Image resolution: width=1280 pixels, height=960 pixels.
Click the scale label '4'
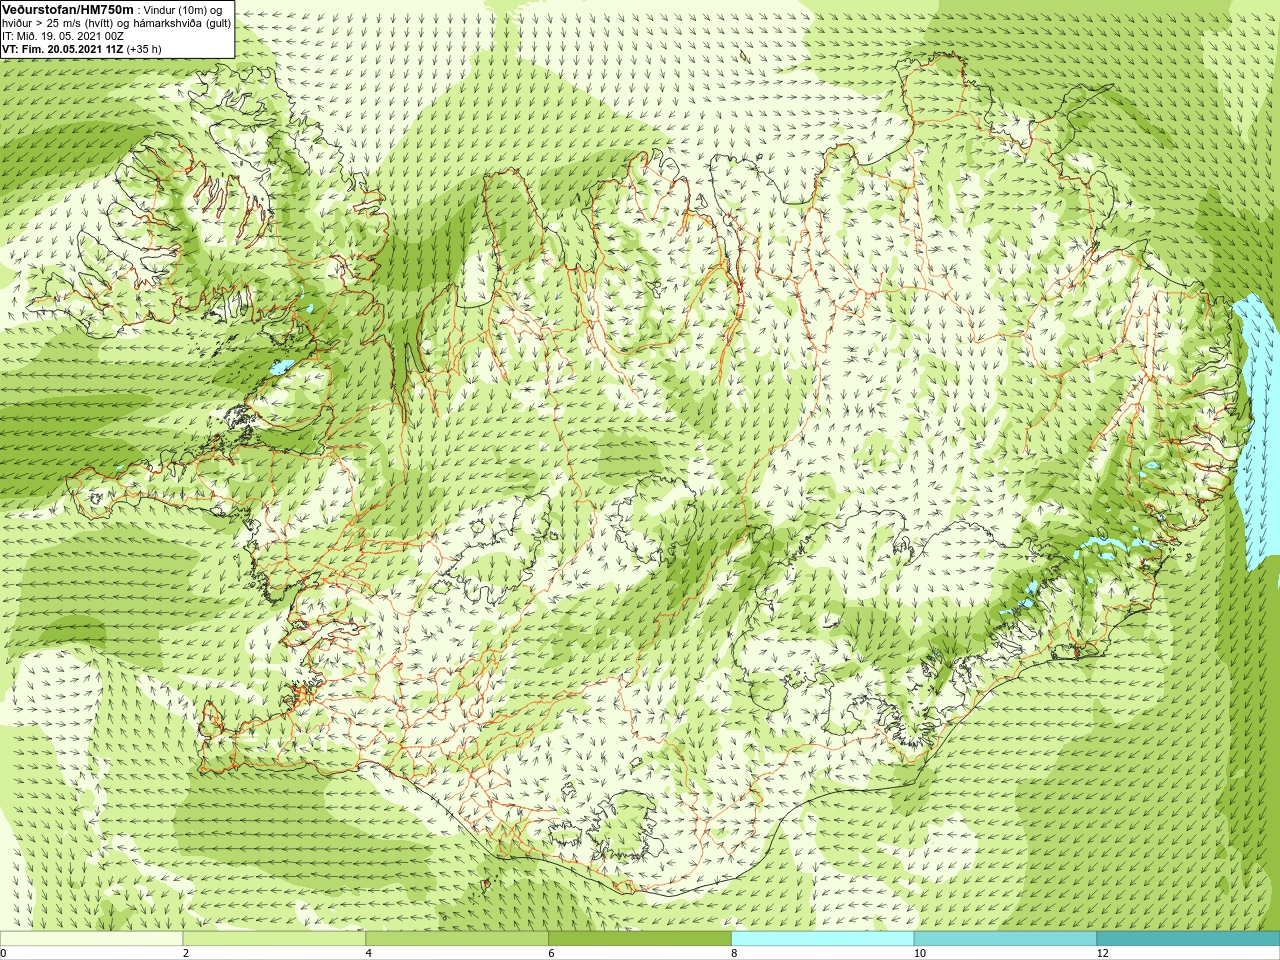coord(369,954)
